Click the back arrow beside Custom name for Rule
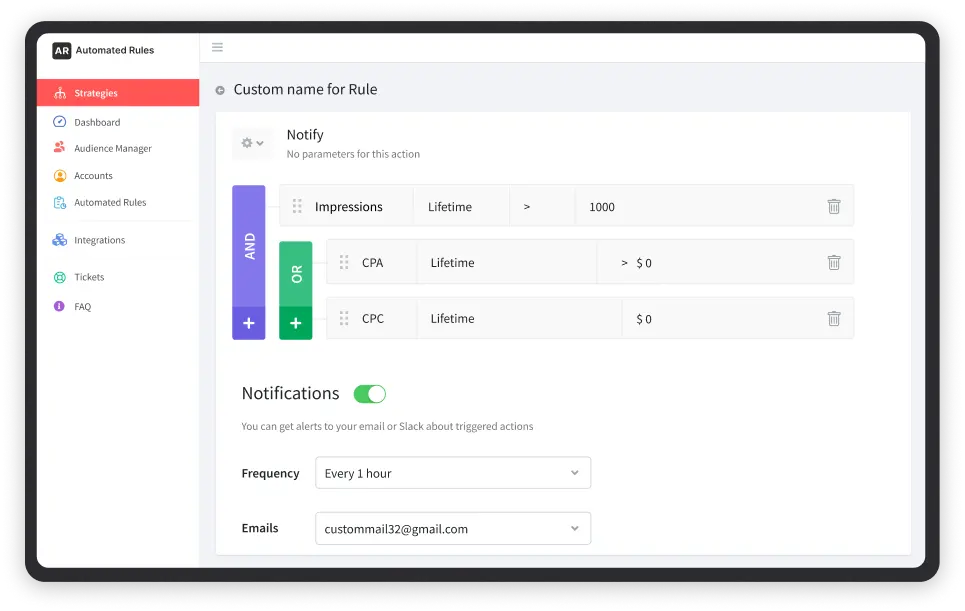This screenshot has width=965, height=611. click(x=220, y=90)
